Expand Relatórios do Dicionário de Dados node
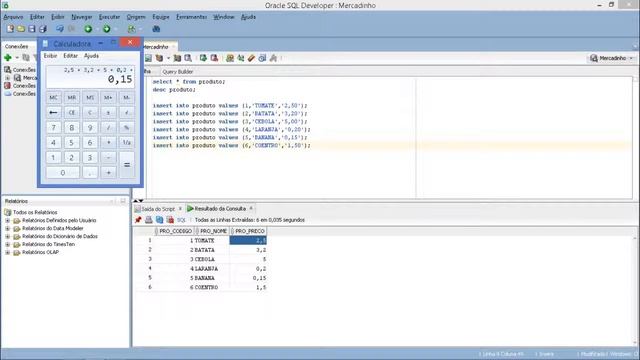The height and width of the screenshot is (360, 640). click(x=7, y=236)
